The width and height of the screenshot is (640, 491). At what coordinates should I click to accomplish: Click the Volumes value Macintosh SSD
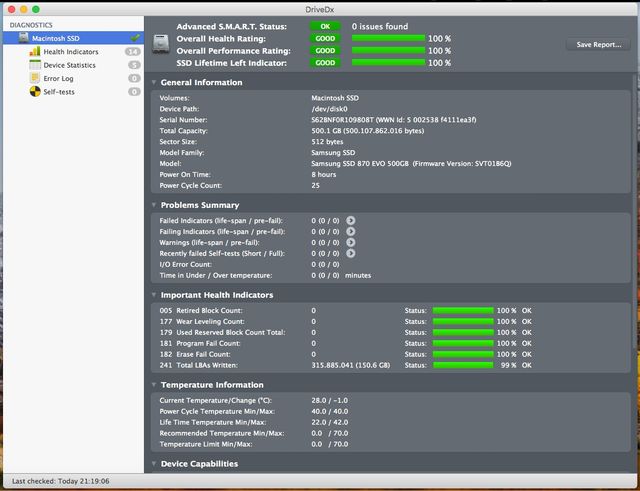point(335,98)
